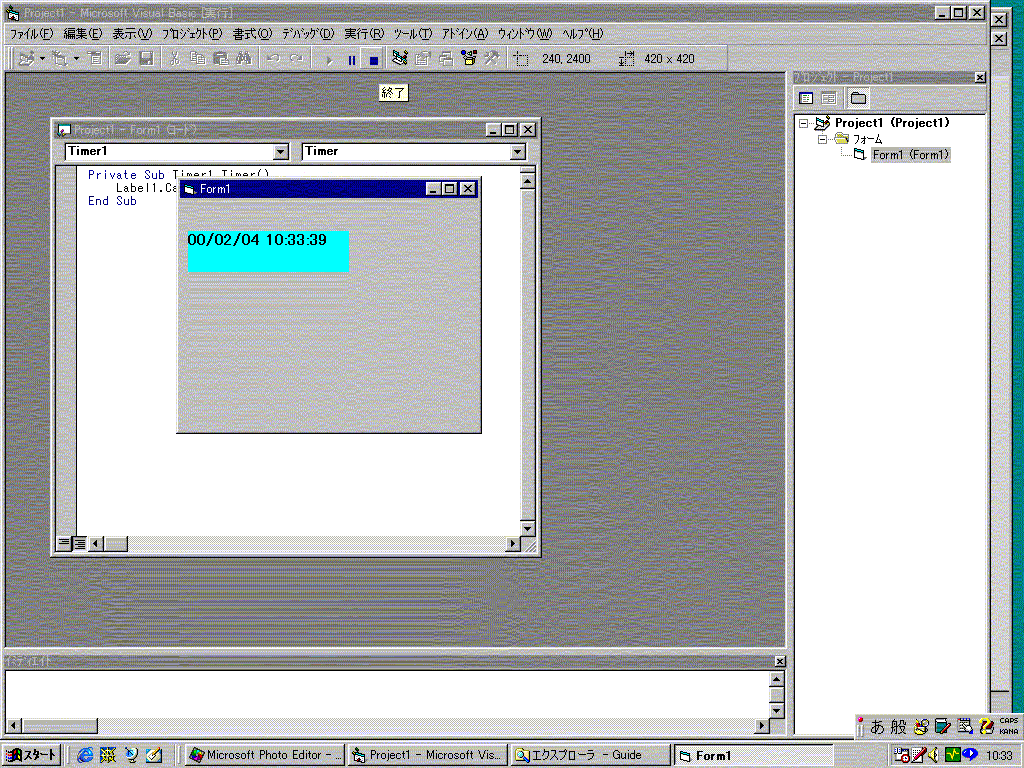
Task: Click the スタート button on the taskbar
Action: pos(31,755)
